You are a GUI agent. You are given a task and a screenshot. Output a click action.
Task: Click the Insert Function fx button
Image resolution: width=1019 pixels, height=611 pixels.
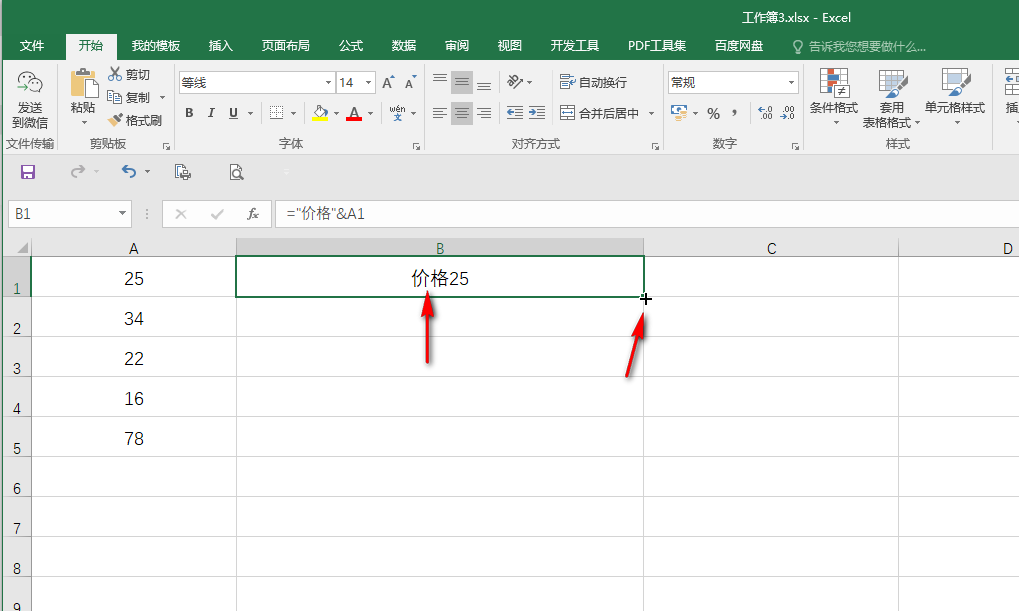pyautogui.click(x=253, y=214)
